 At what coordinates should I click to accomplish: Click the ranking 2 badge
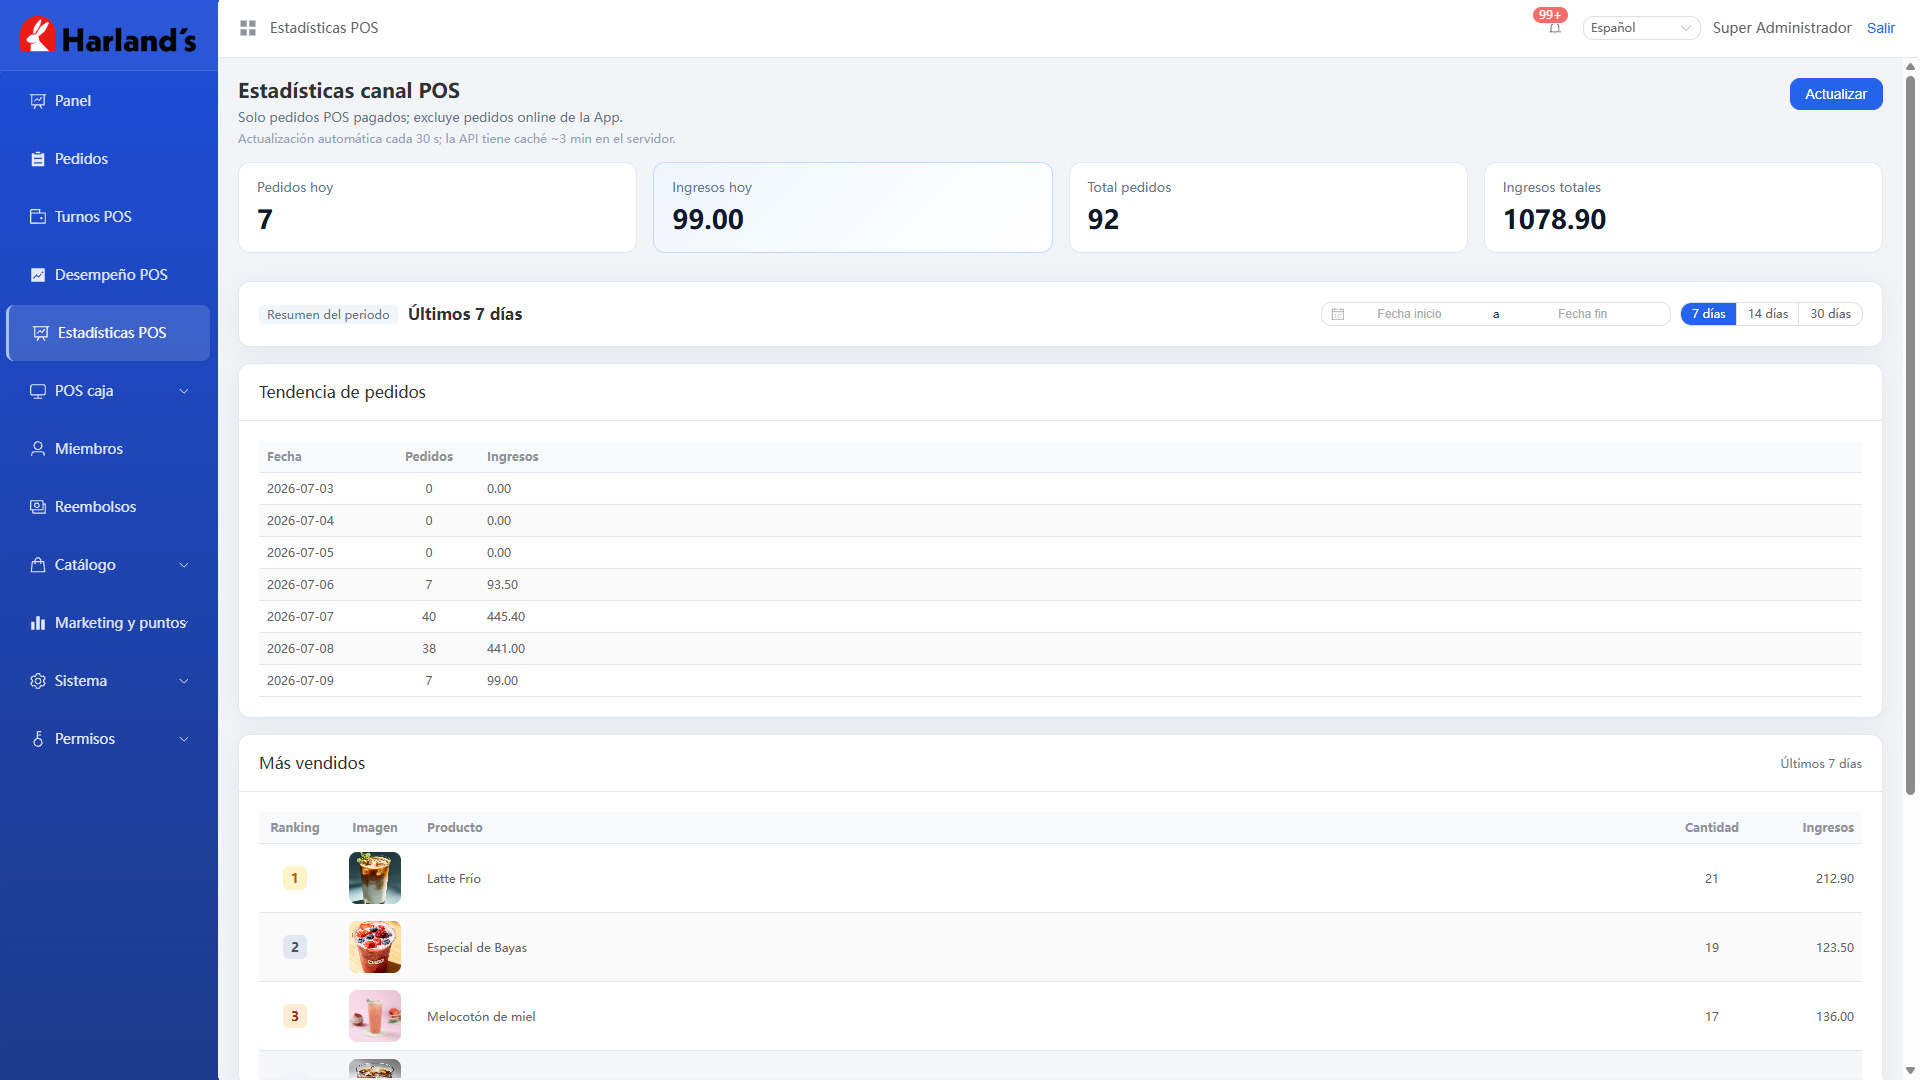(x=294, y=947)
